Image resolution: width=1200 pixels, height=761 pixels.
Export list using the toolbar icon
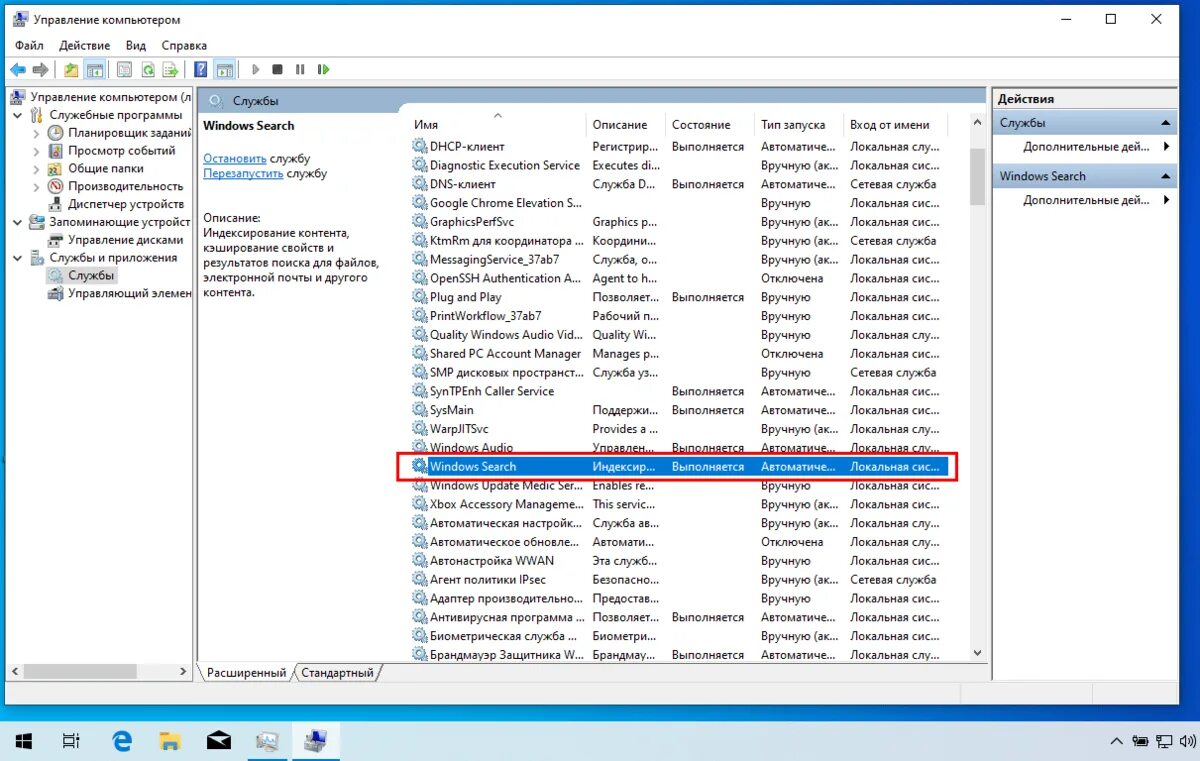click(x=171, y=70)
